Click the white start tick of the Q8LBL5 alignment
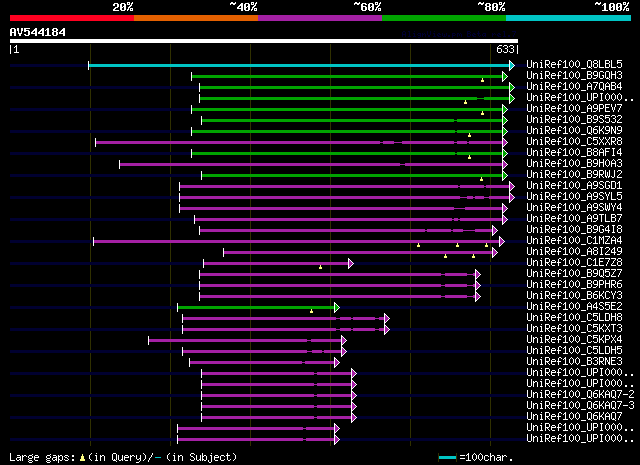Viewport: 640px width, 465px height. (x=88, y=65)
